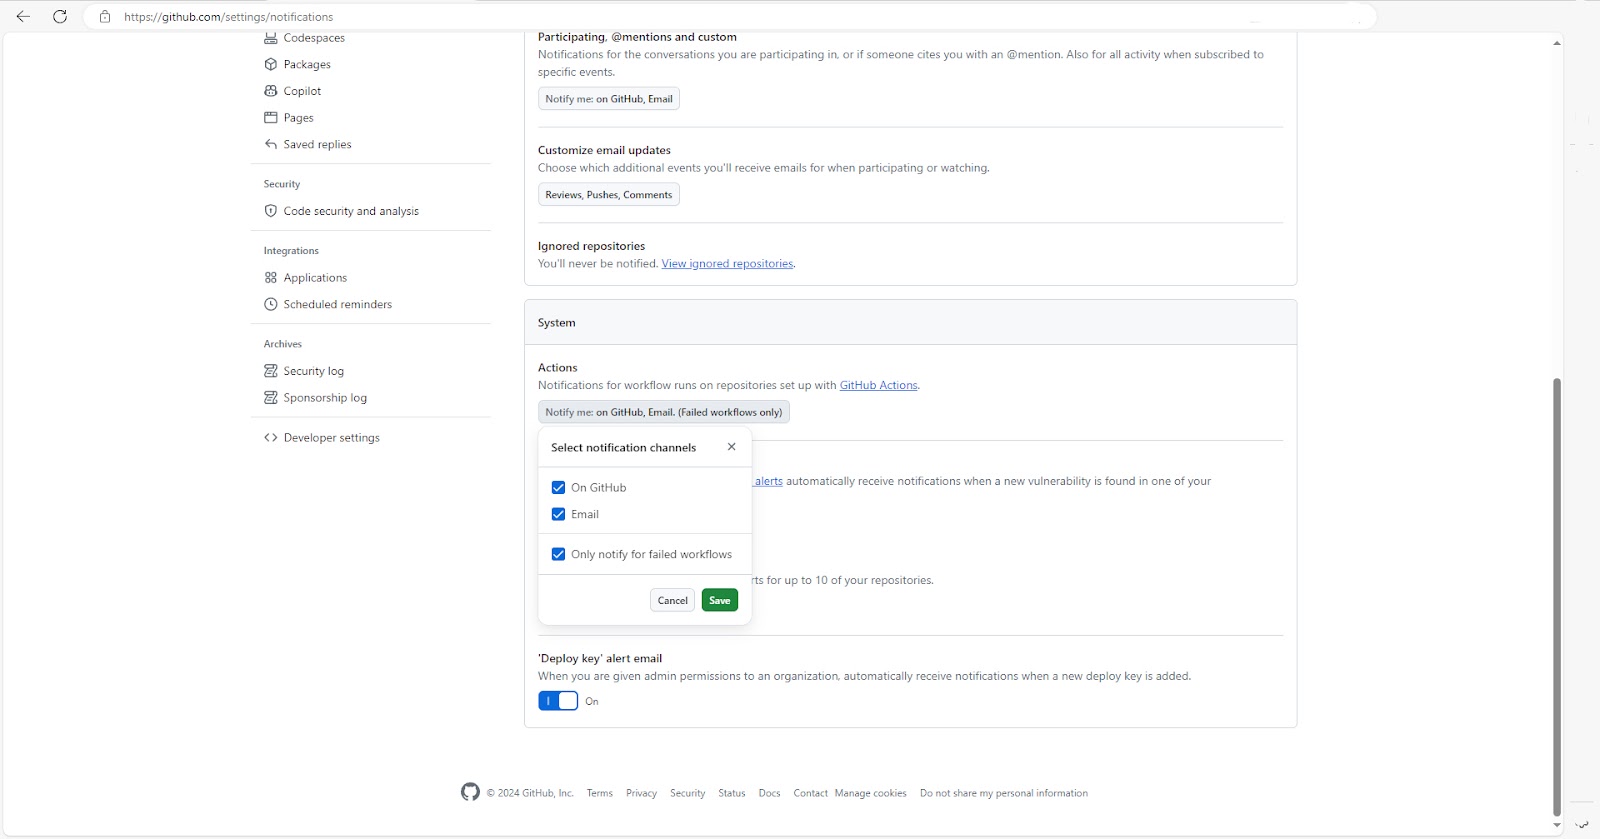This screenshot has height=839, width=1600.
Task: Click the vertical scrollbar thumb
Action: tap(1557, 597)
